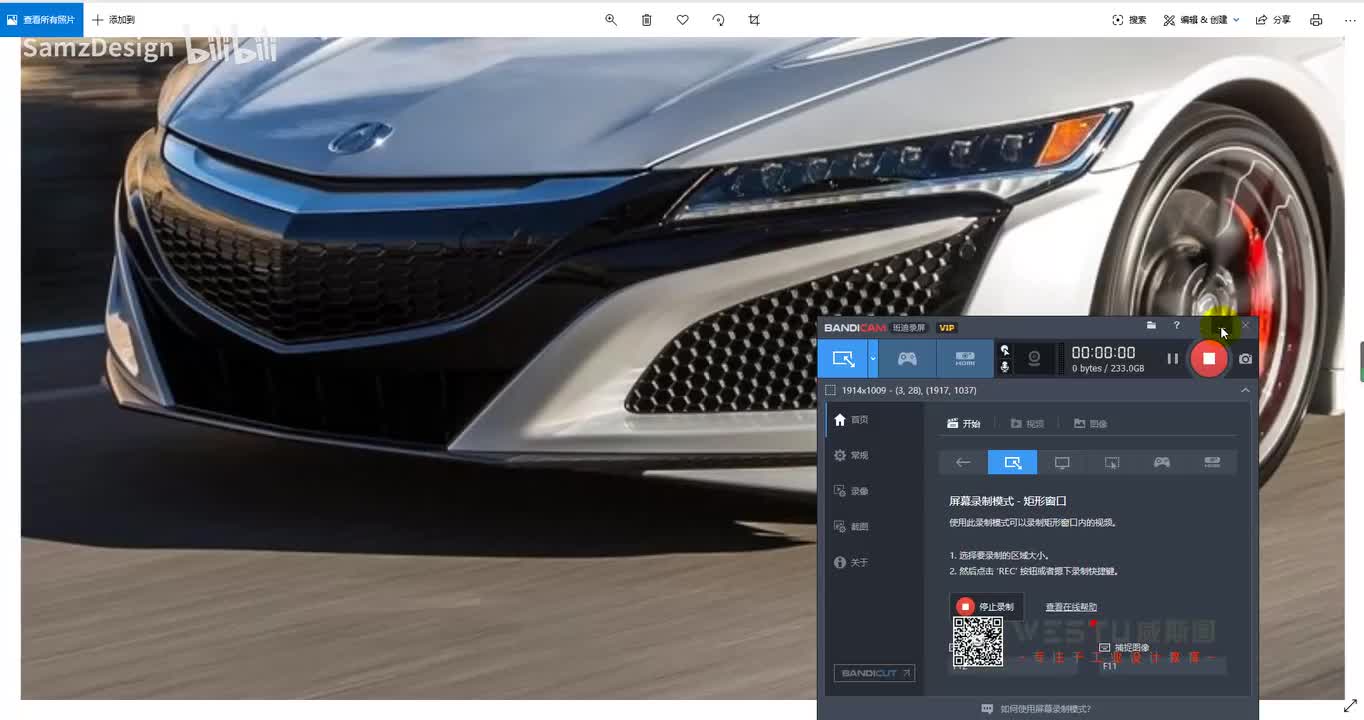Open the 查看在线帮助 online help link
This screenshot has height=720, width=1364.
tap(1071, 607)
